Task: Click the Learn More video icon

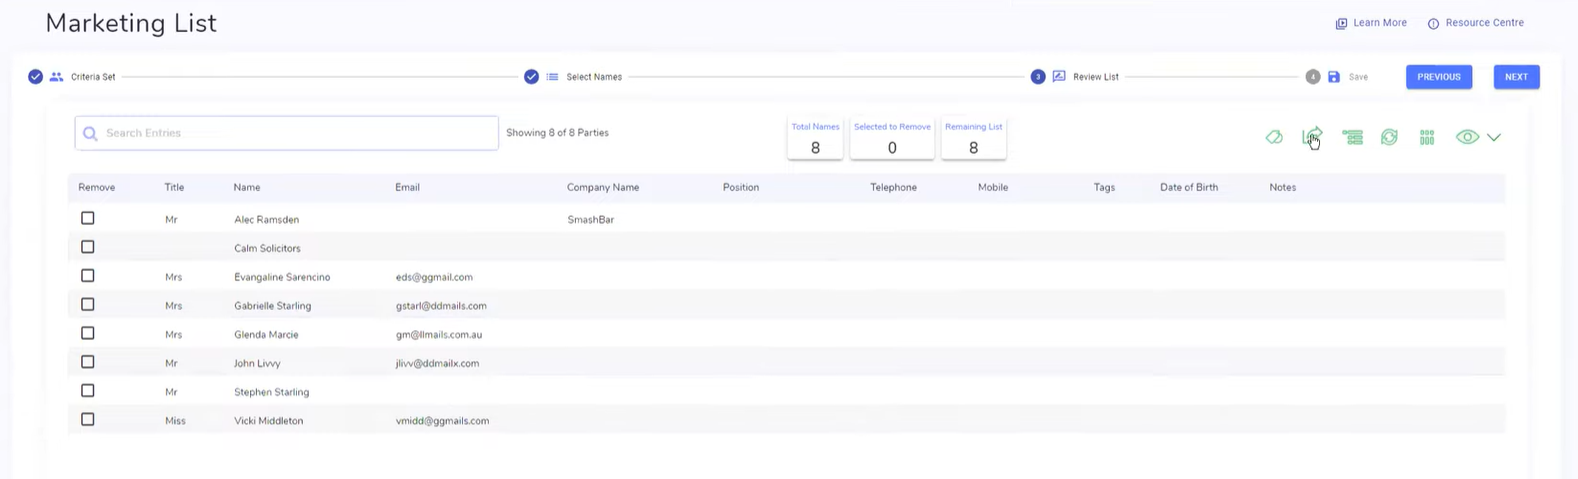Action: (x=1341, y=23)
